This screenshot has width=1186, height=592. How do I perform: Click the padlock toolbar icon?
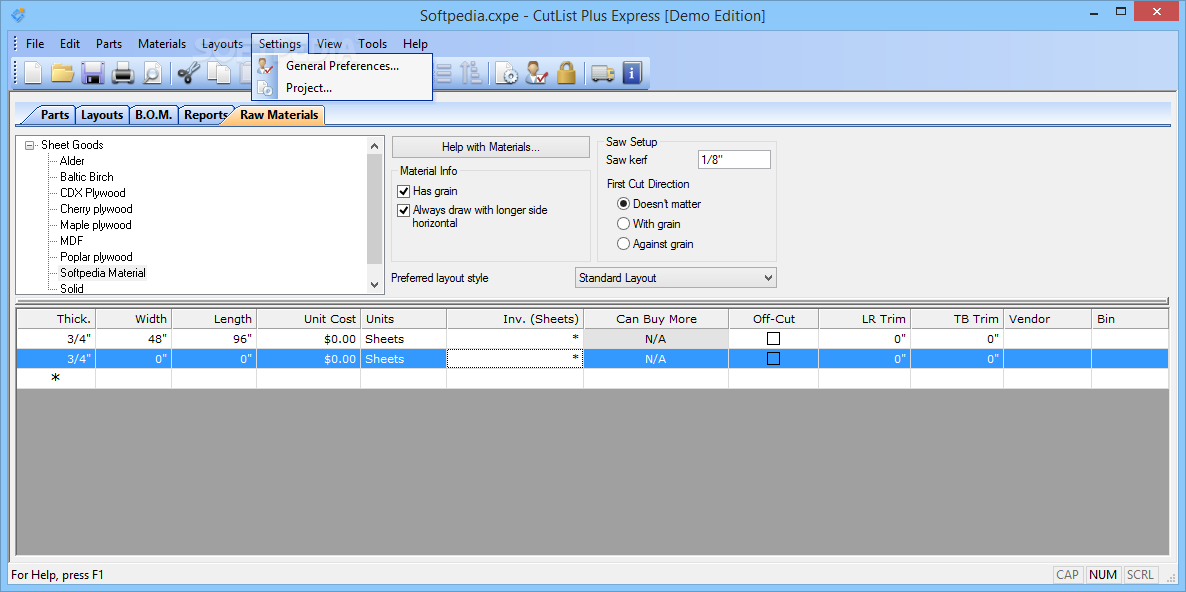pos(566,73)
